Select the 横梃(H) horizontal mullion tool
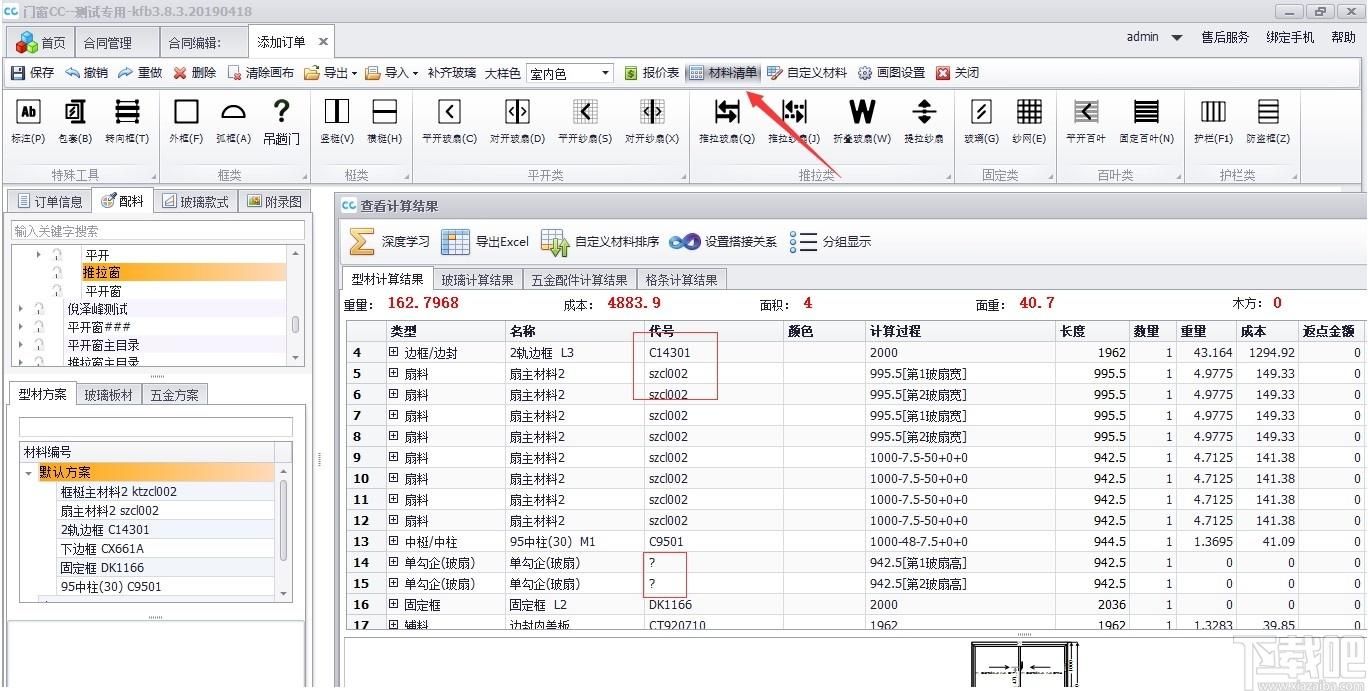 [x=385, y=122]
